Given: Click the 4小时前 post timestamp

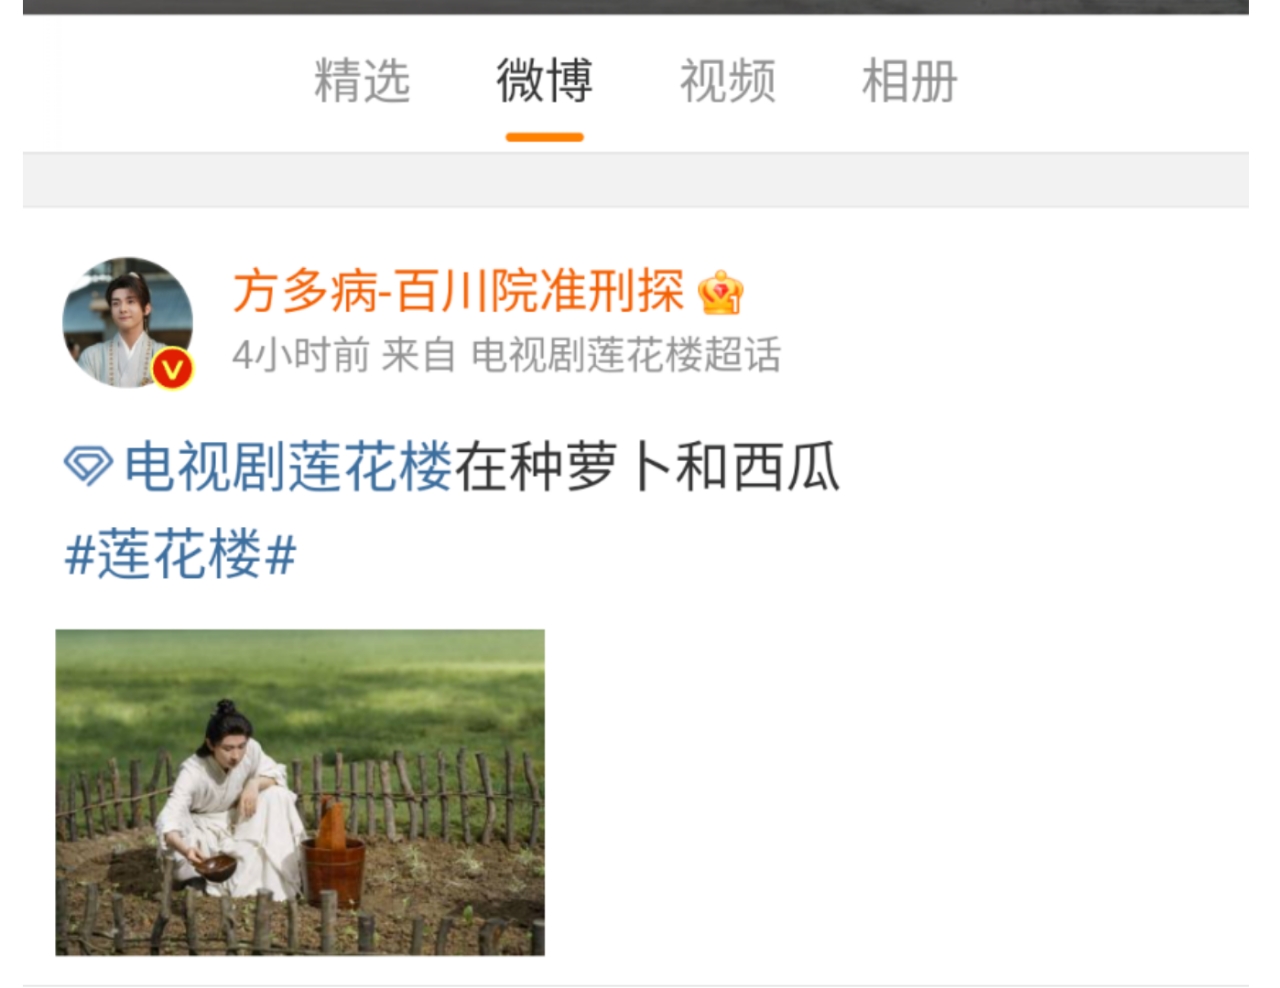Looking at the screenshot, I should [x=300, y=355].
